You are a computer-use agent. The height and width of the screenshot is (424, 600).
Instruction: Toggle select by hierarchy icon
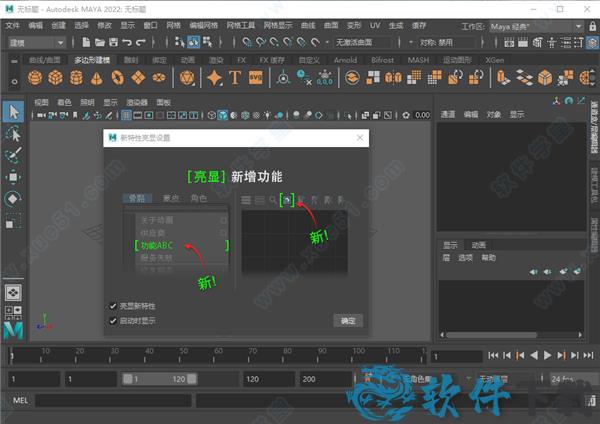[179, 42]
